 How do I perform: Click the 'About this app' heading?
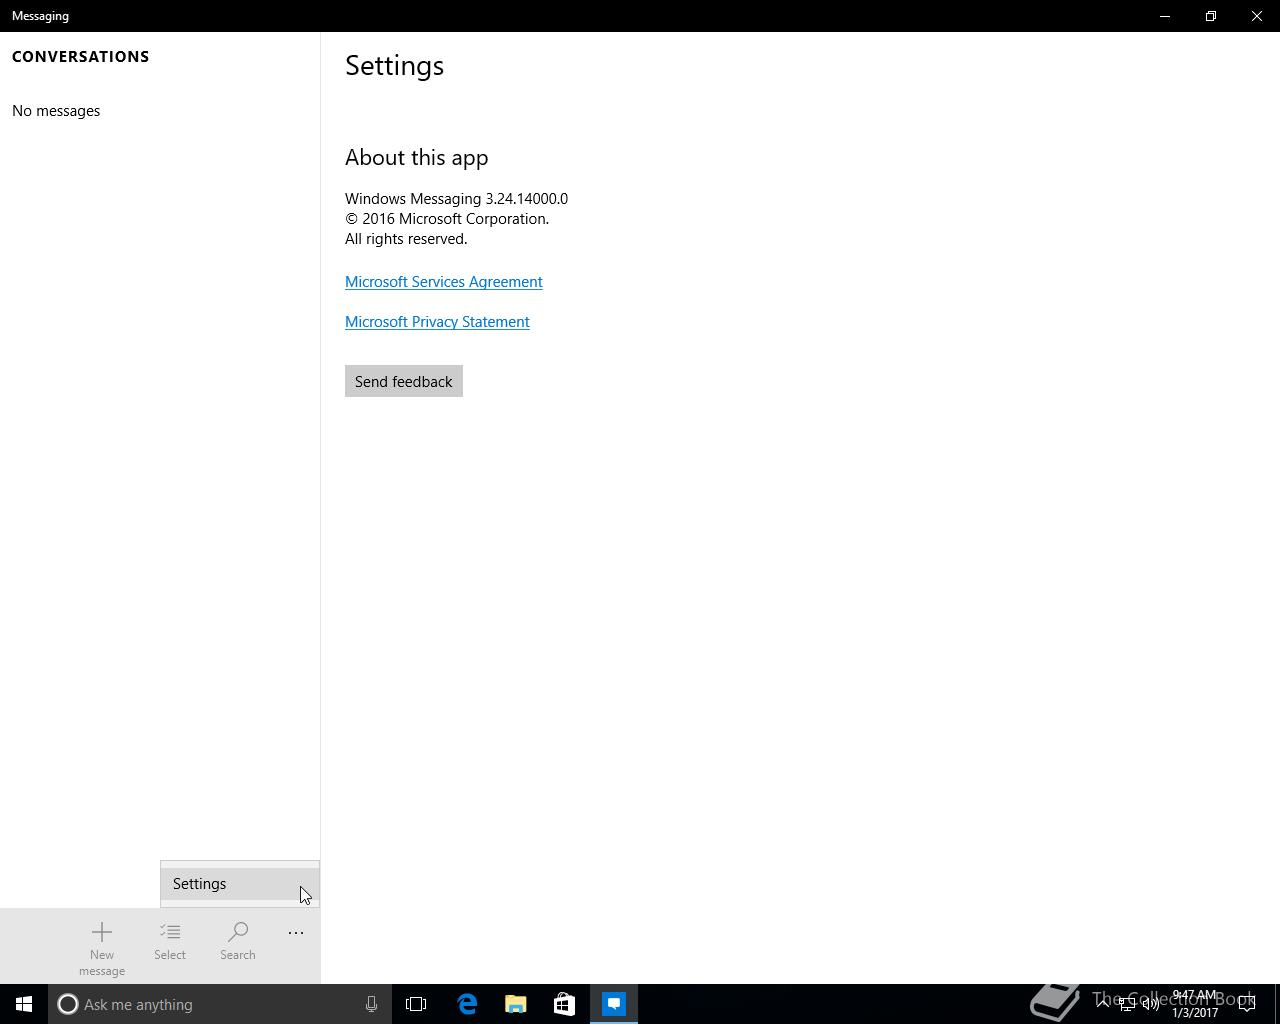tap(417, 158)
